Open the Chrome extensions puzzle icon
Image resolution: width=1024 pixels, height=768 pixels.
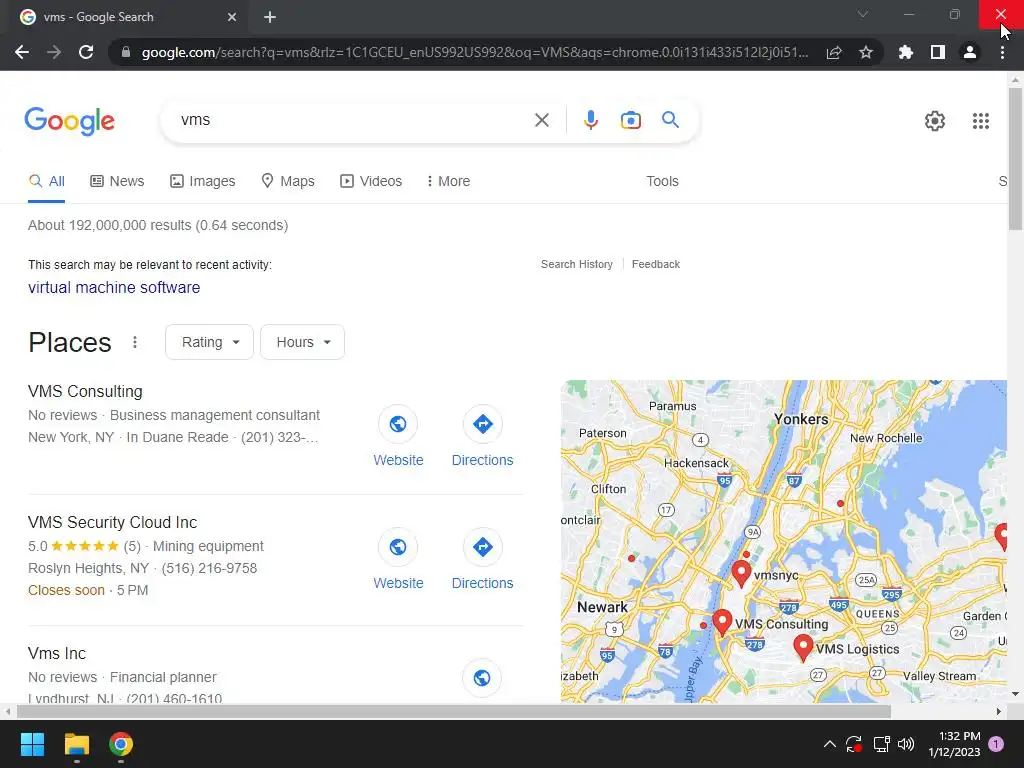905,52
